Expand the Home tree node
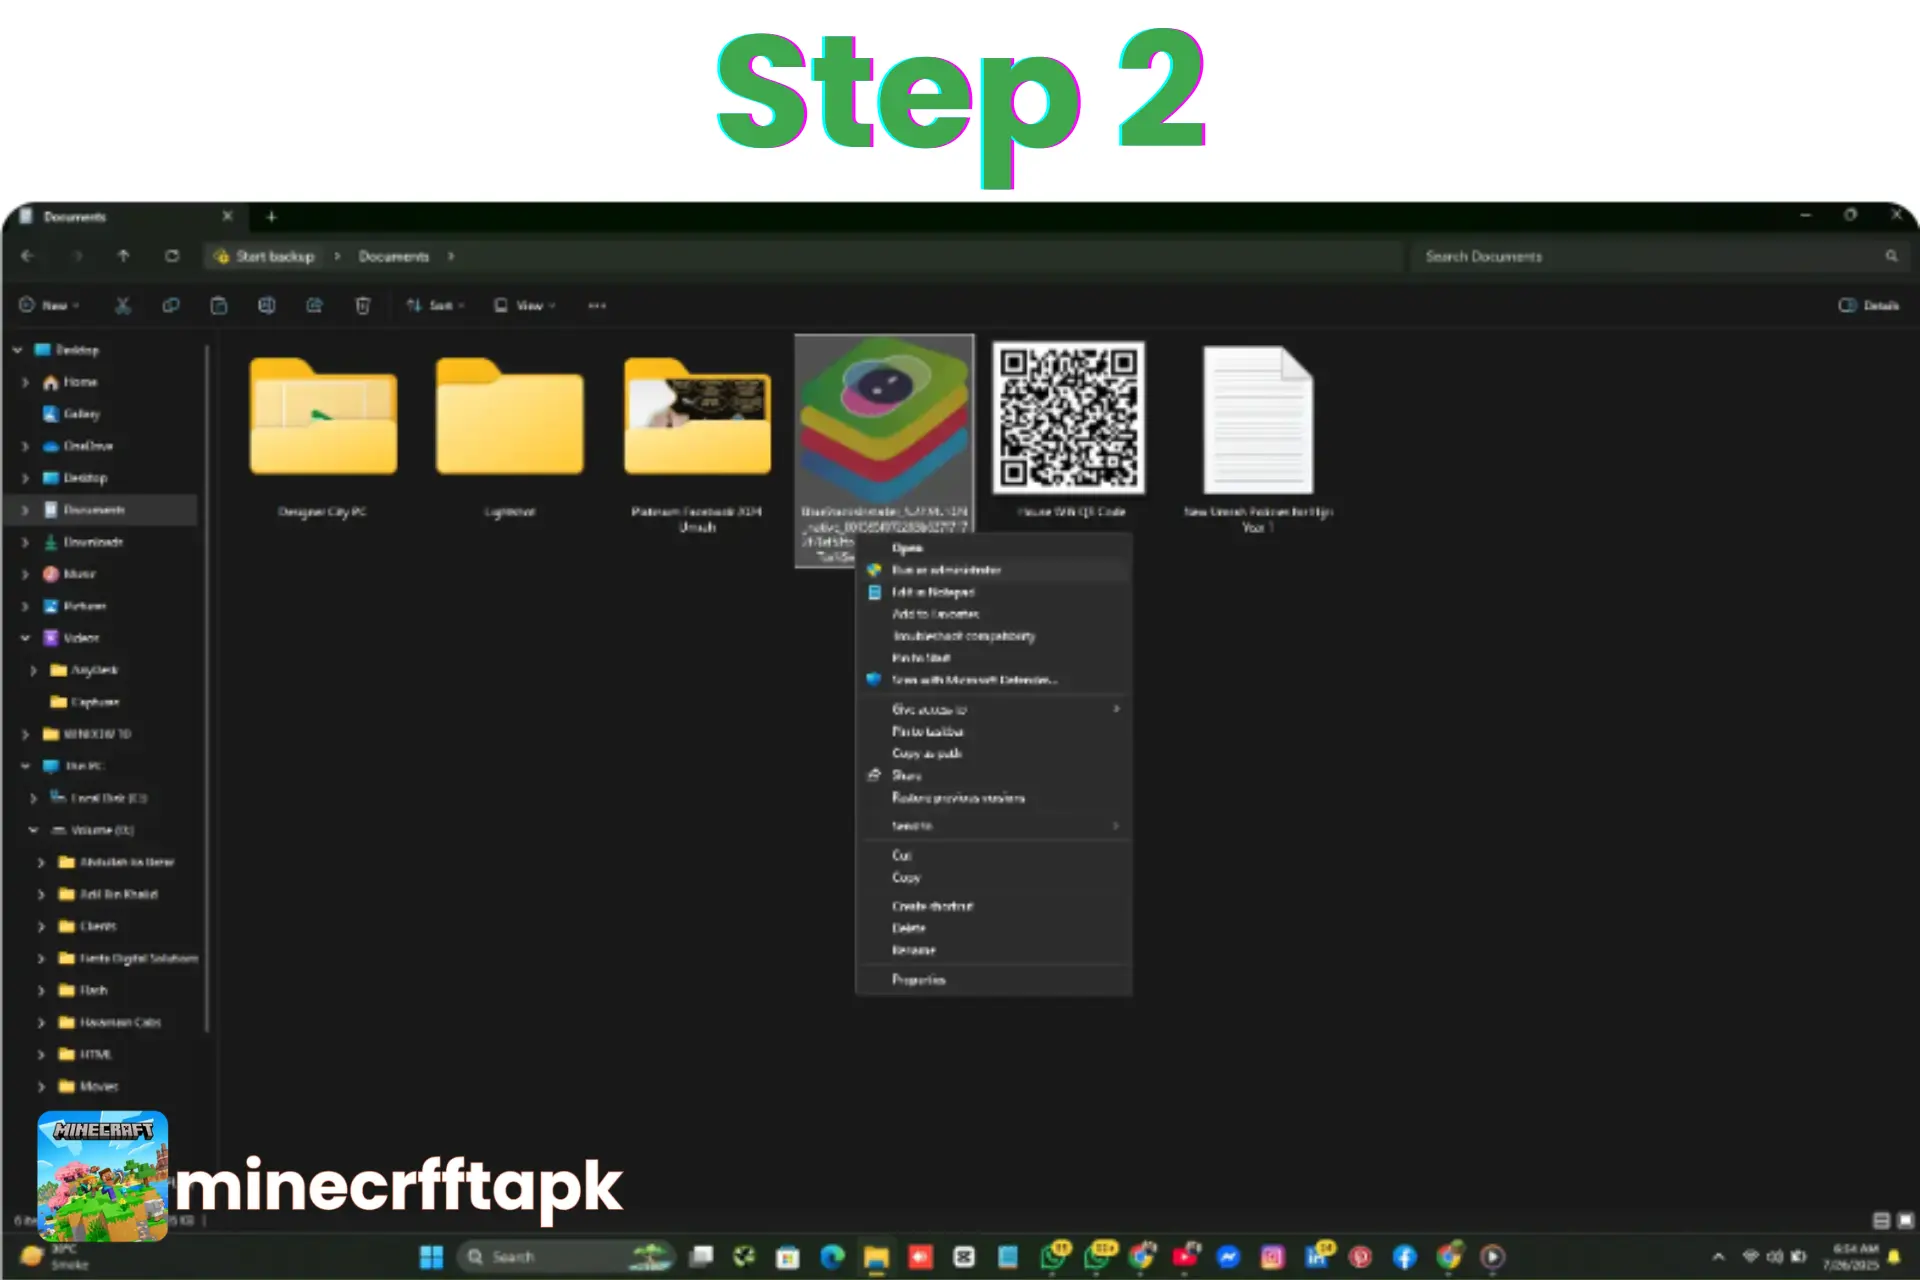The image size is (1920, 1280). (x=25, y=382)
